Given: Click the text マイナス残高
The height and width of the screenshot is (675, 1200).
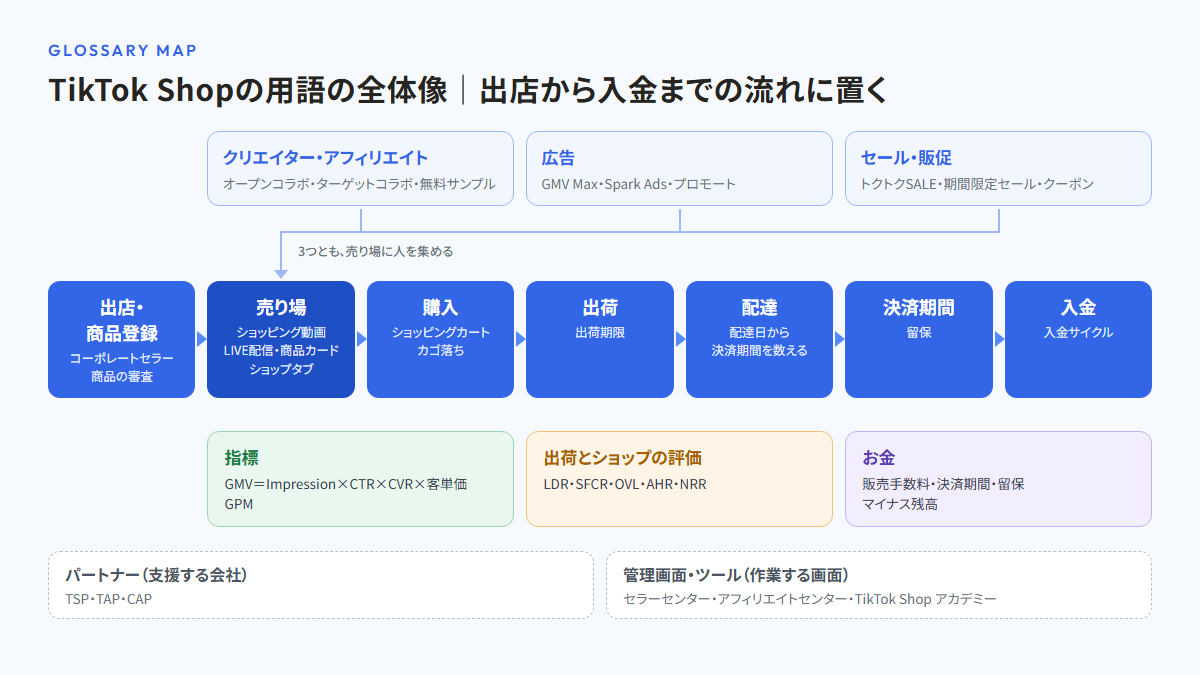Looking at the screenshot, I should 900,504.
